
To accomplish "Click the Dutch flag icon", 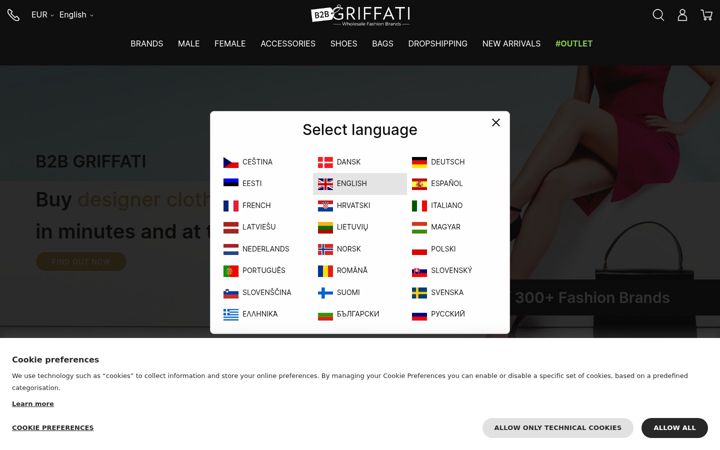I will (231, 249).
